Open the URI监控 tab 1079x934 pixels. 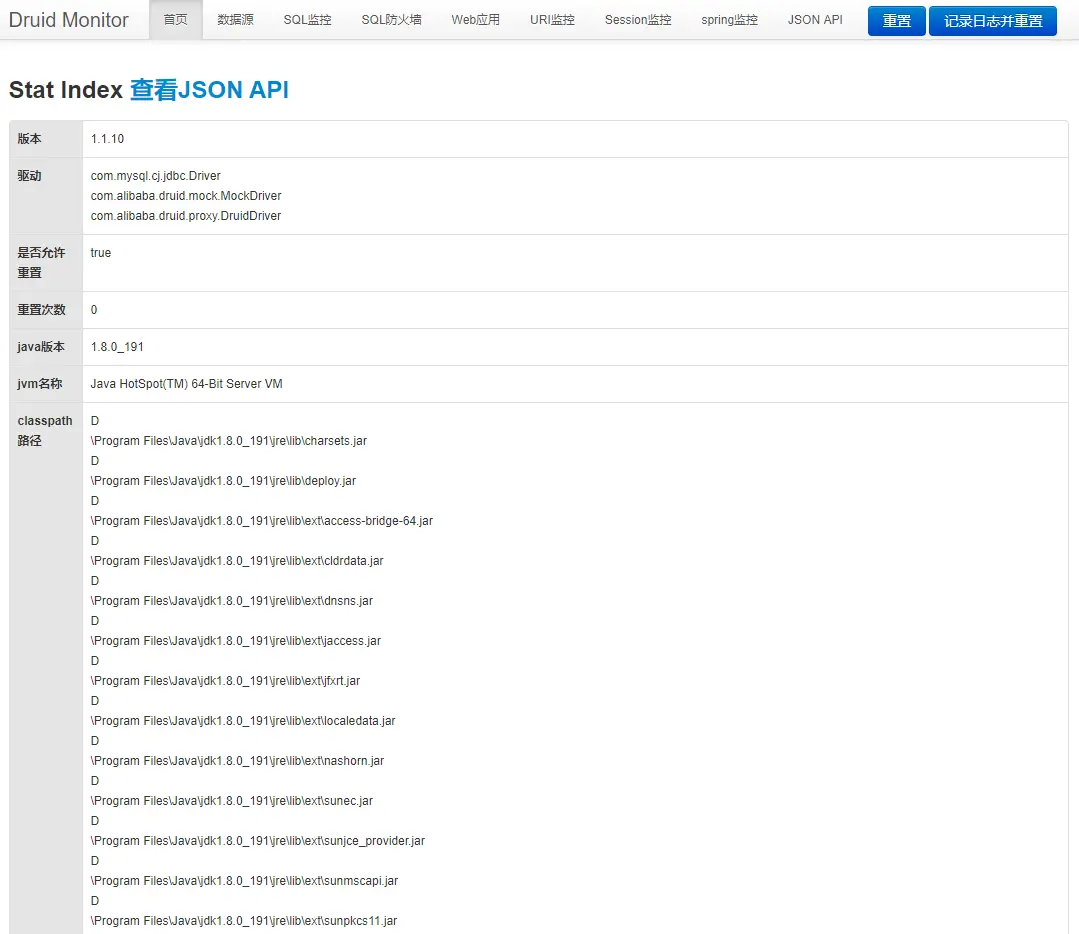tap(551, 19)
